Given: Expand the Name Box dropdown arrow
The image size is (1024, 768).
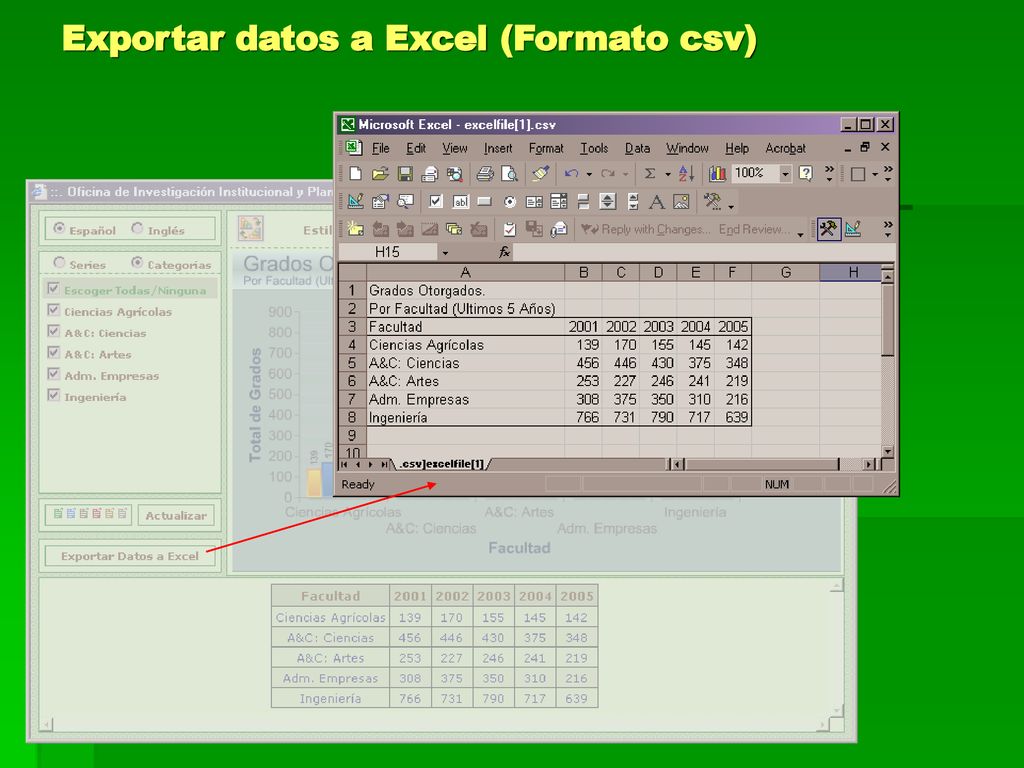Looking at the screenshot, I should [445, 253].
